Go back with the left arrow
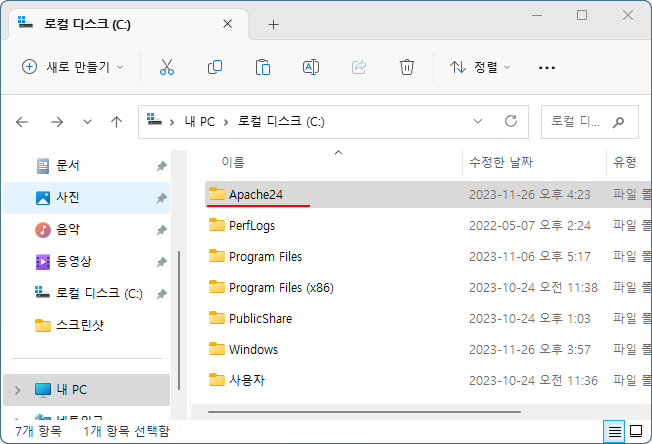Image resolution: width=652 pixels, height=444 pixels. click(22, 122)
